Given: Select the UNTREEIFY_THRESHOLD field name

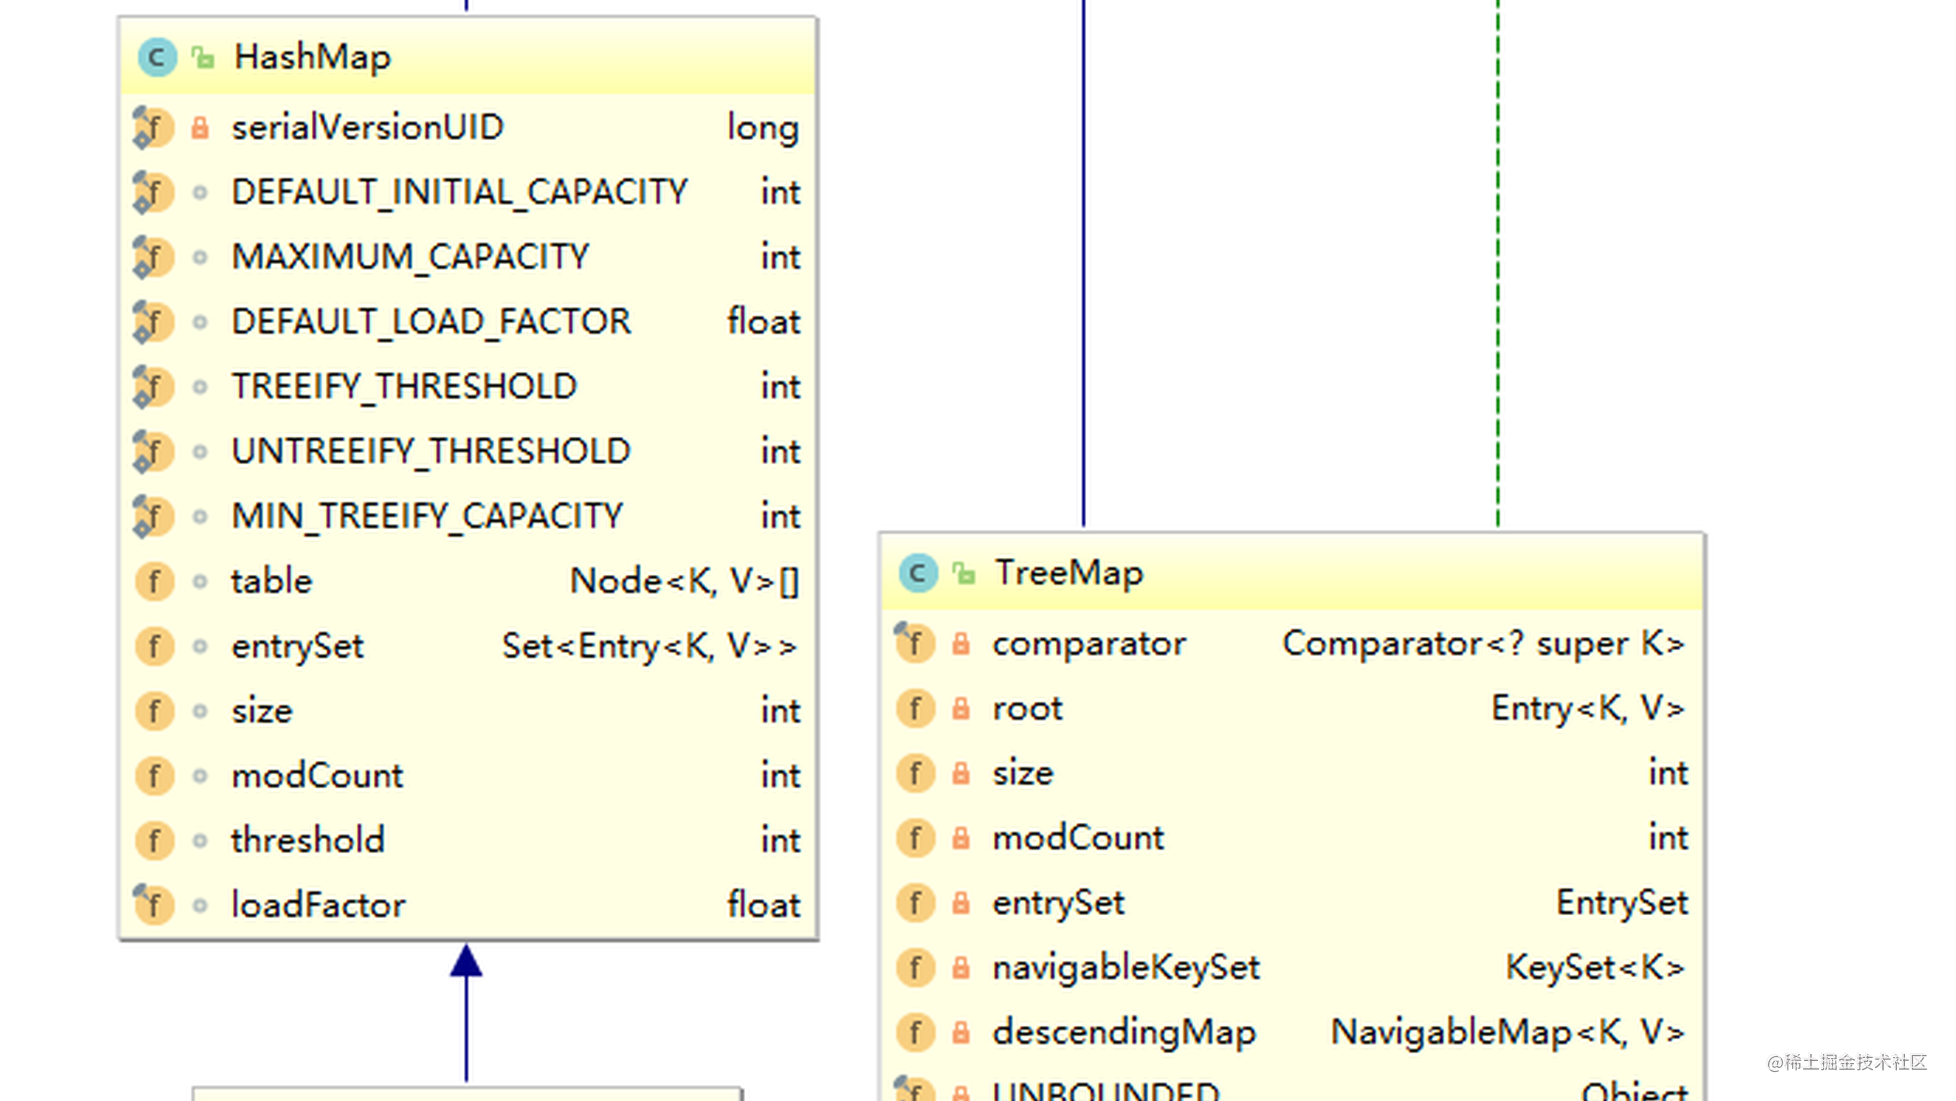Looking at the screenshot, I should pyautogui.click(x=431, y=451).
